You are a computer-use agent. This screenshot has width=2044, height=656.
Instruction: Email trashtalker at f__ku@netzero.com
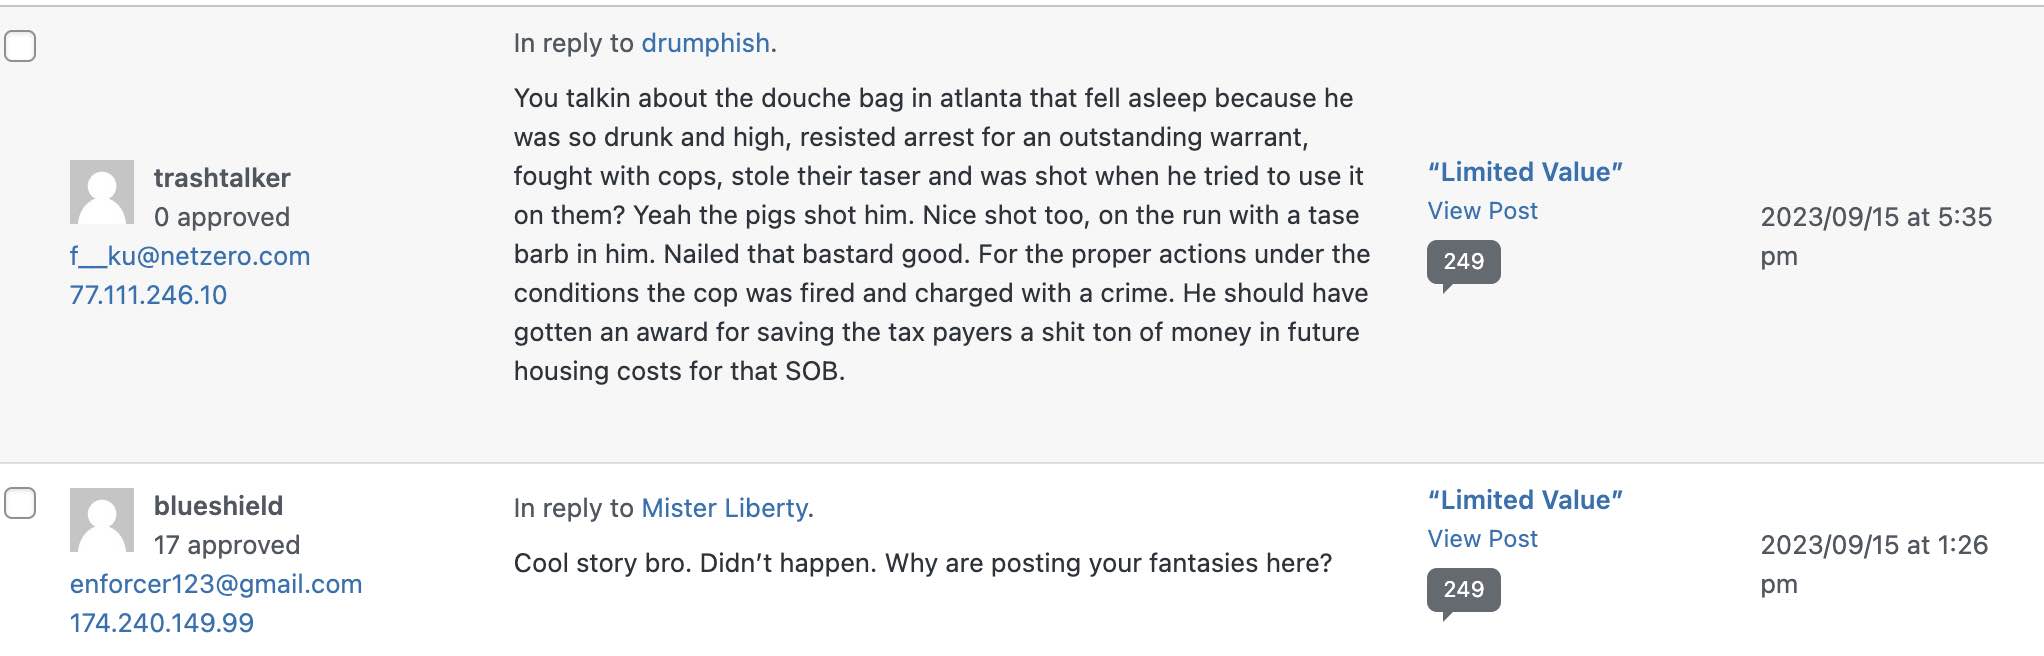tap(190, 256)
